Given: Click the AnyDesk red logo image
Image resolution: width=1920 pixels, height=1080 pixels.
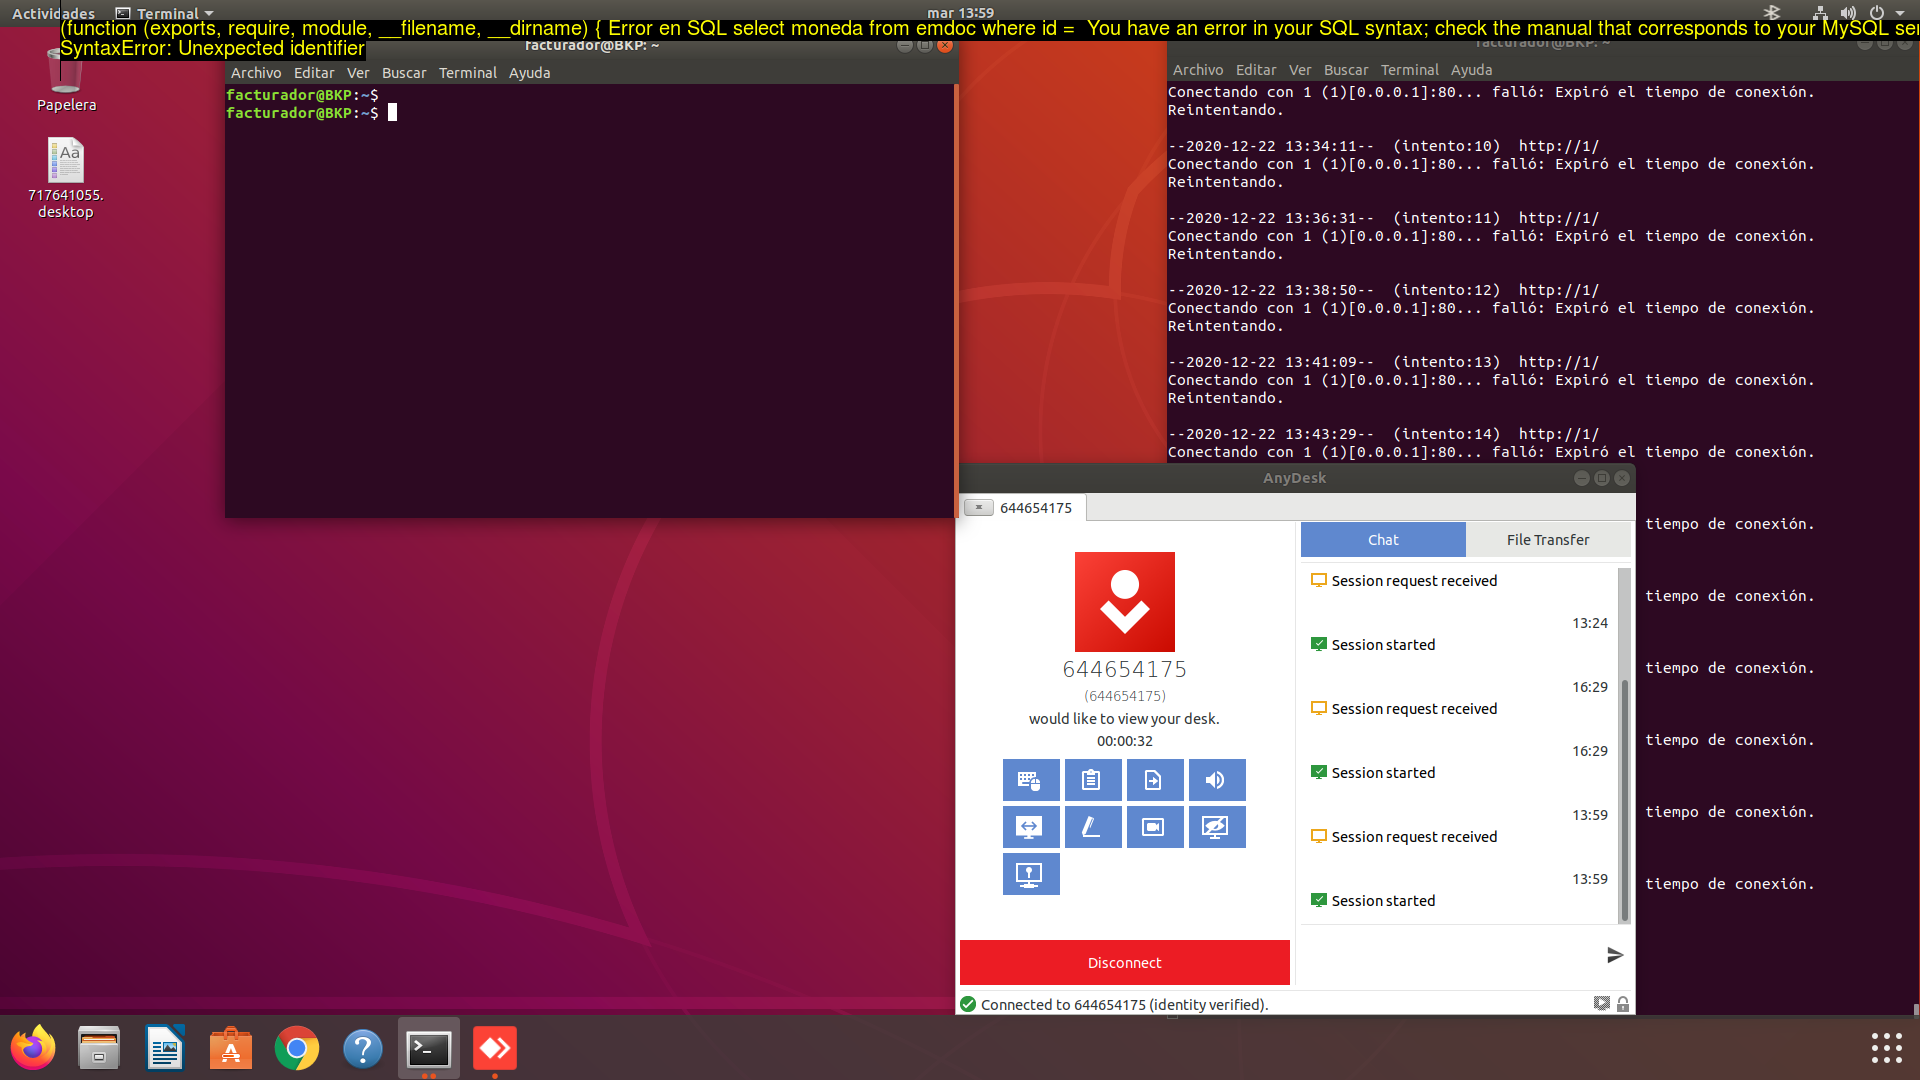Looking at the screenshot, I should (x=1125, y=602).
